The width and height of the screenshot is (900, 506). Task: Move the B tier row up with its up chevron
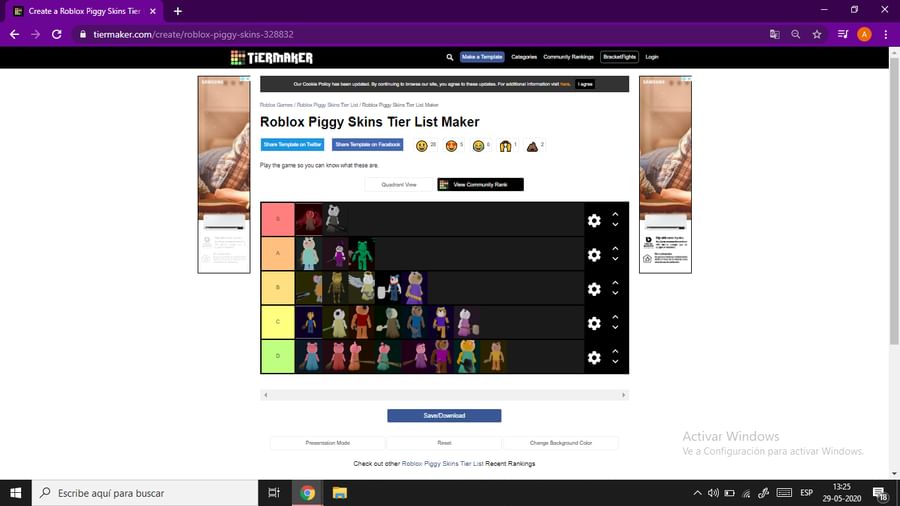pos(615,283)
